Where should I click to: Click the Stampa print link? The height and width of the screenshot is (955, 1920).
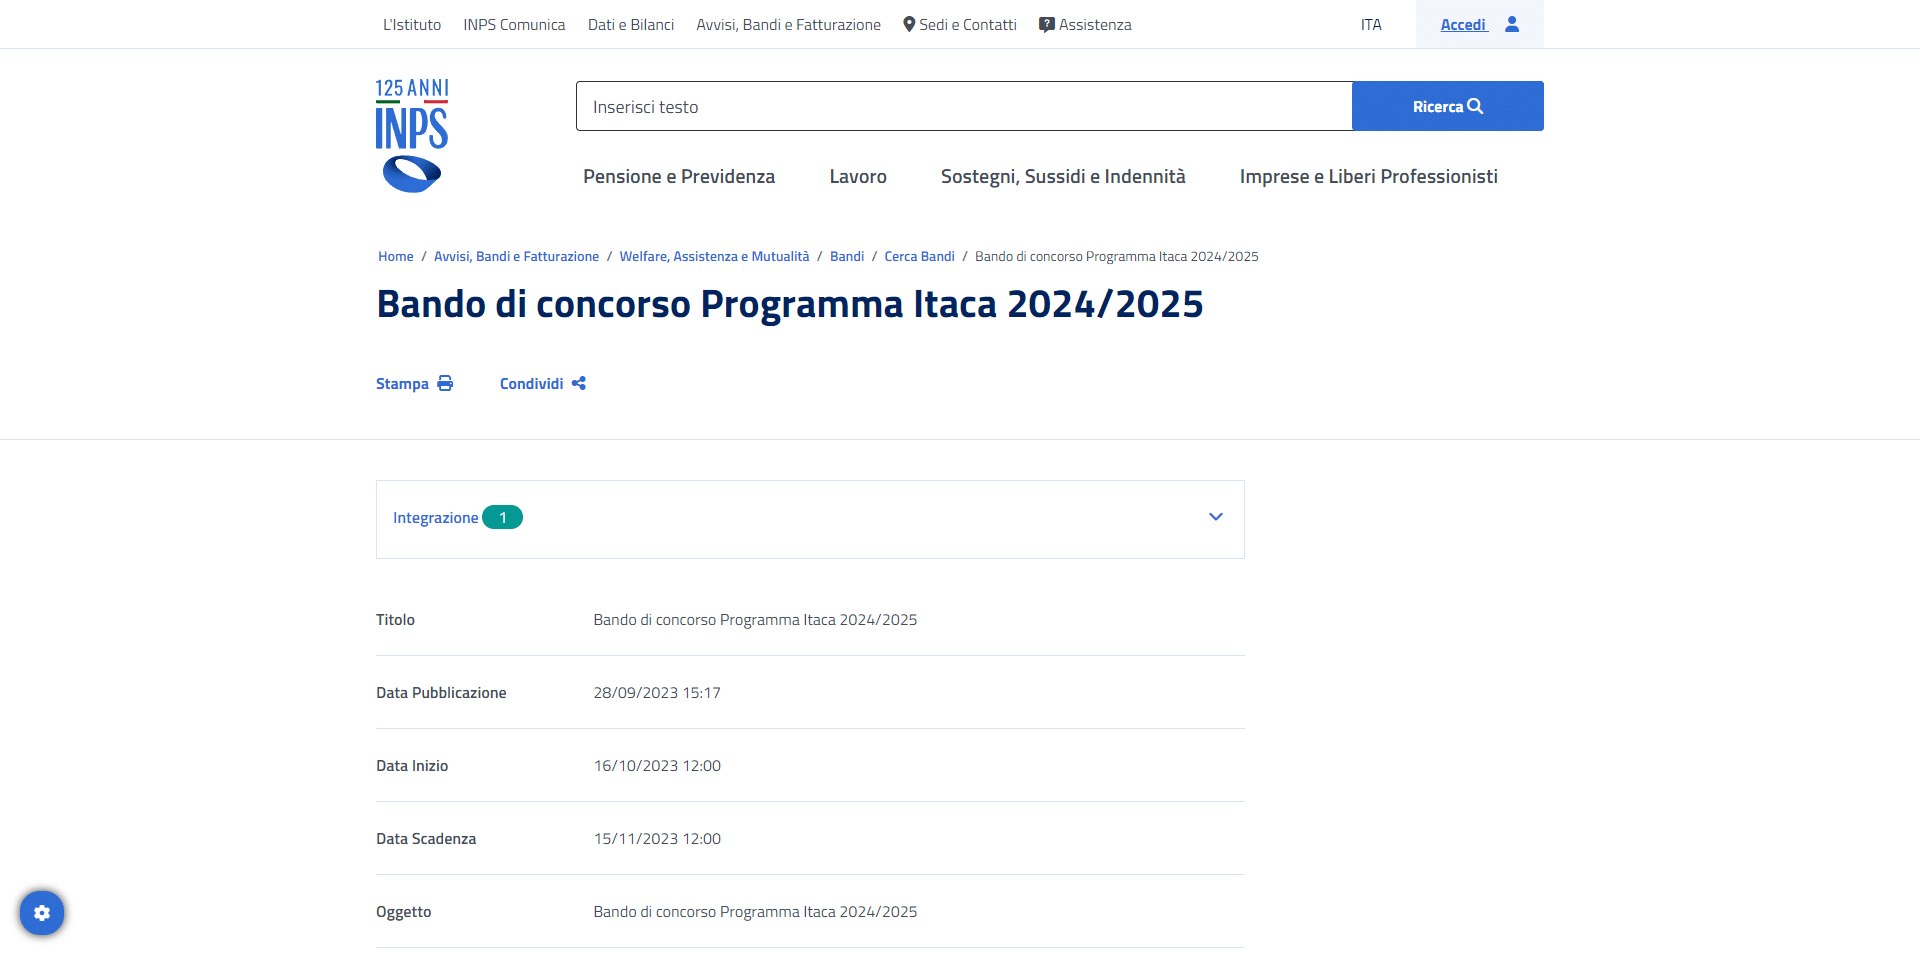(414, 384)
